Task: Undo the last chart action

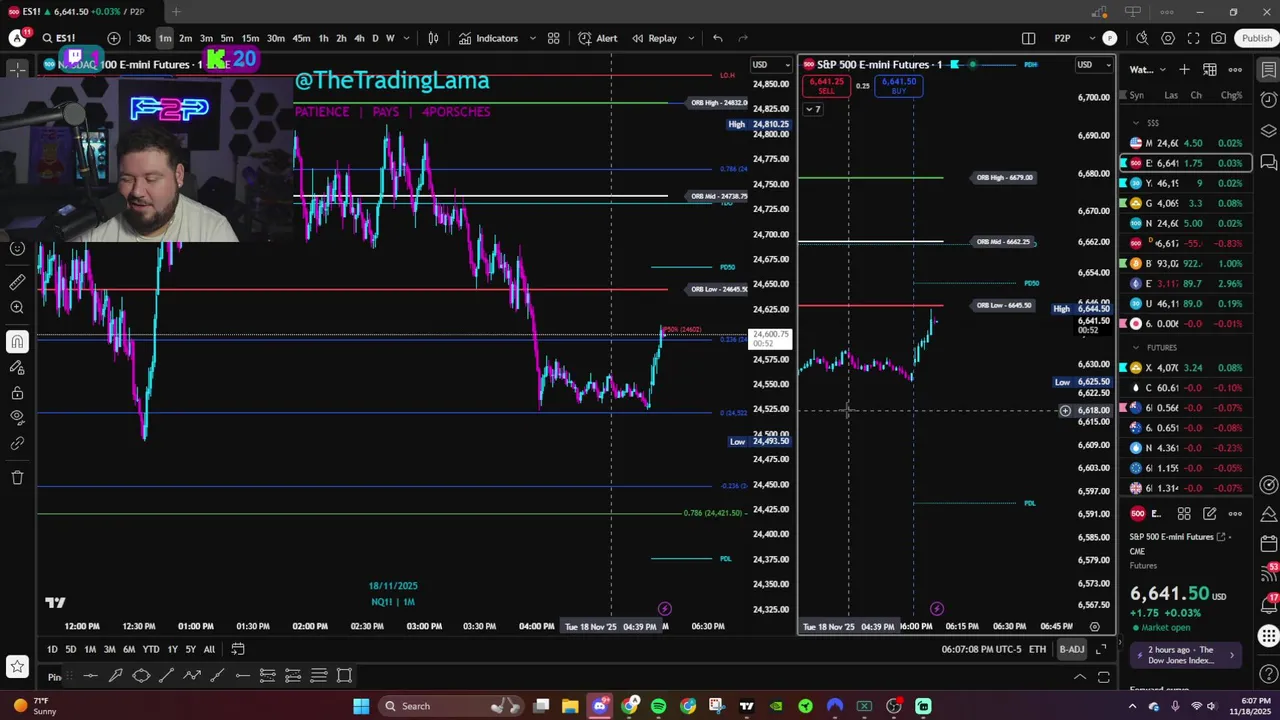Action: click(717, 38)
